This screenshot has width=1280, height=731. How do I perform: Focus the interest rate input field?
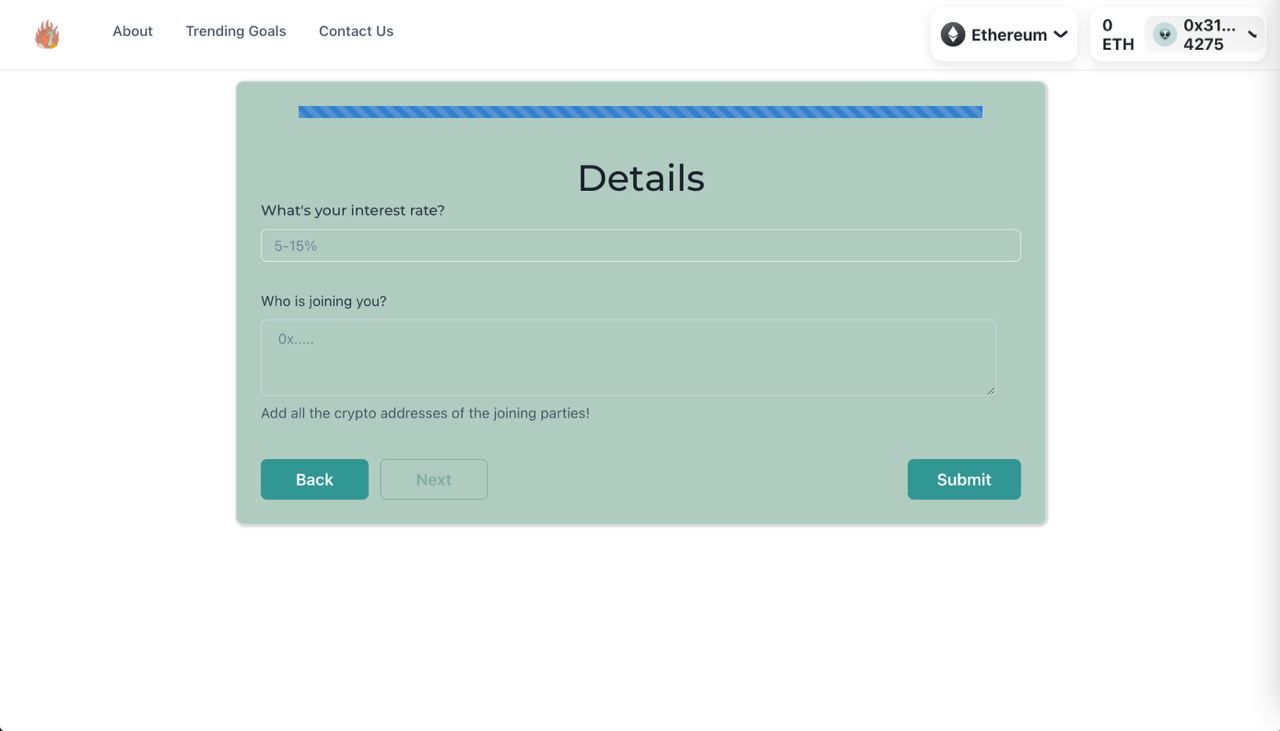[640, 245]
